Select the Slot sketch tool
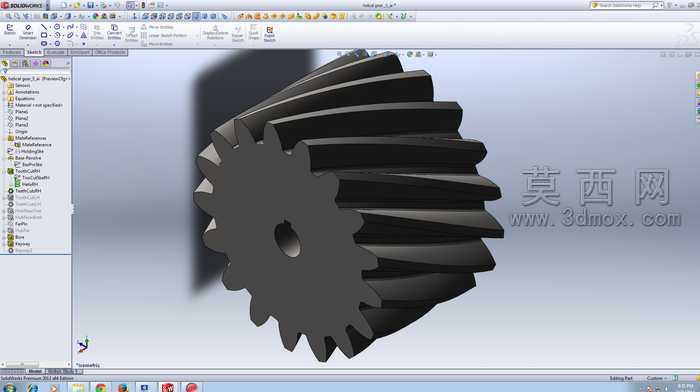700x392 pixels. 44,43
